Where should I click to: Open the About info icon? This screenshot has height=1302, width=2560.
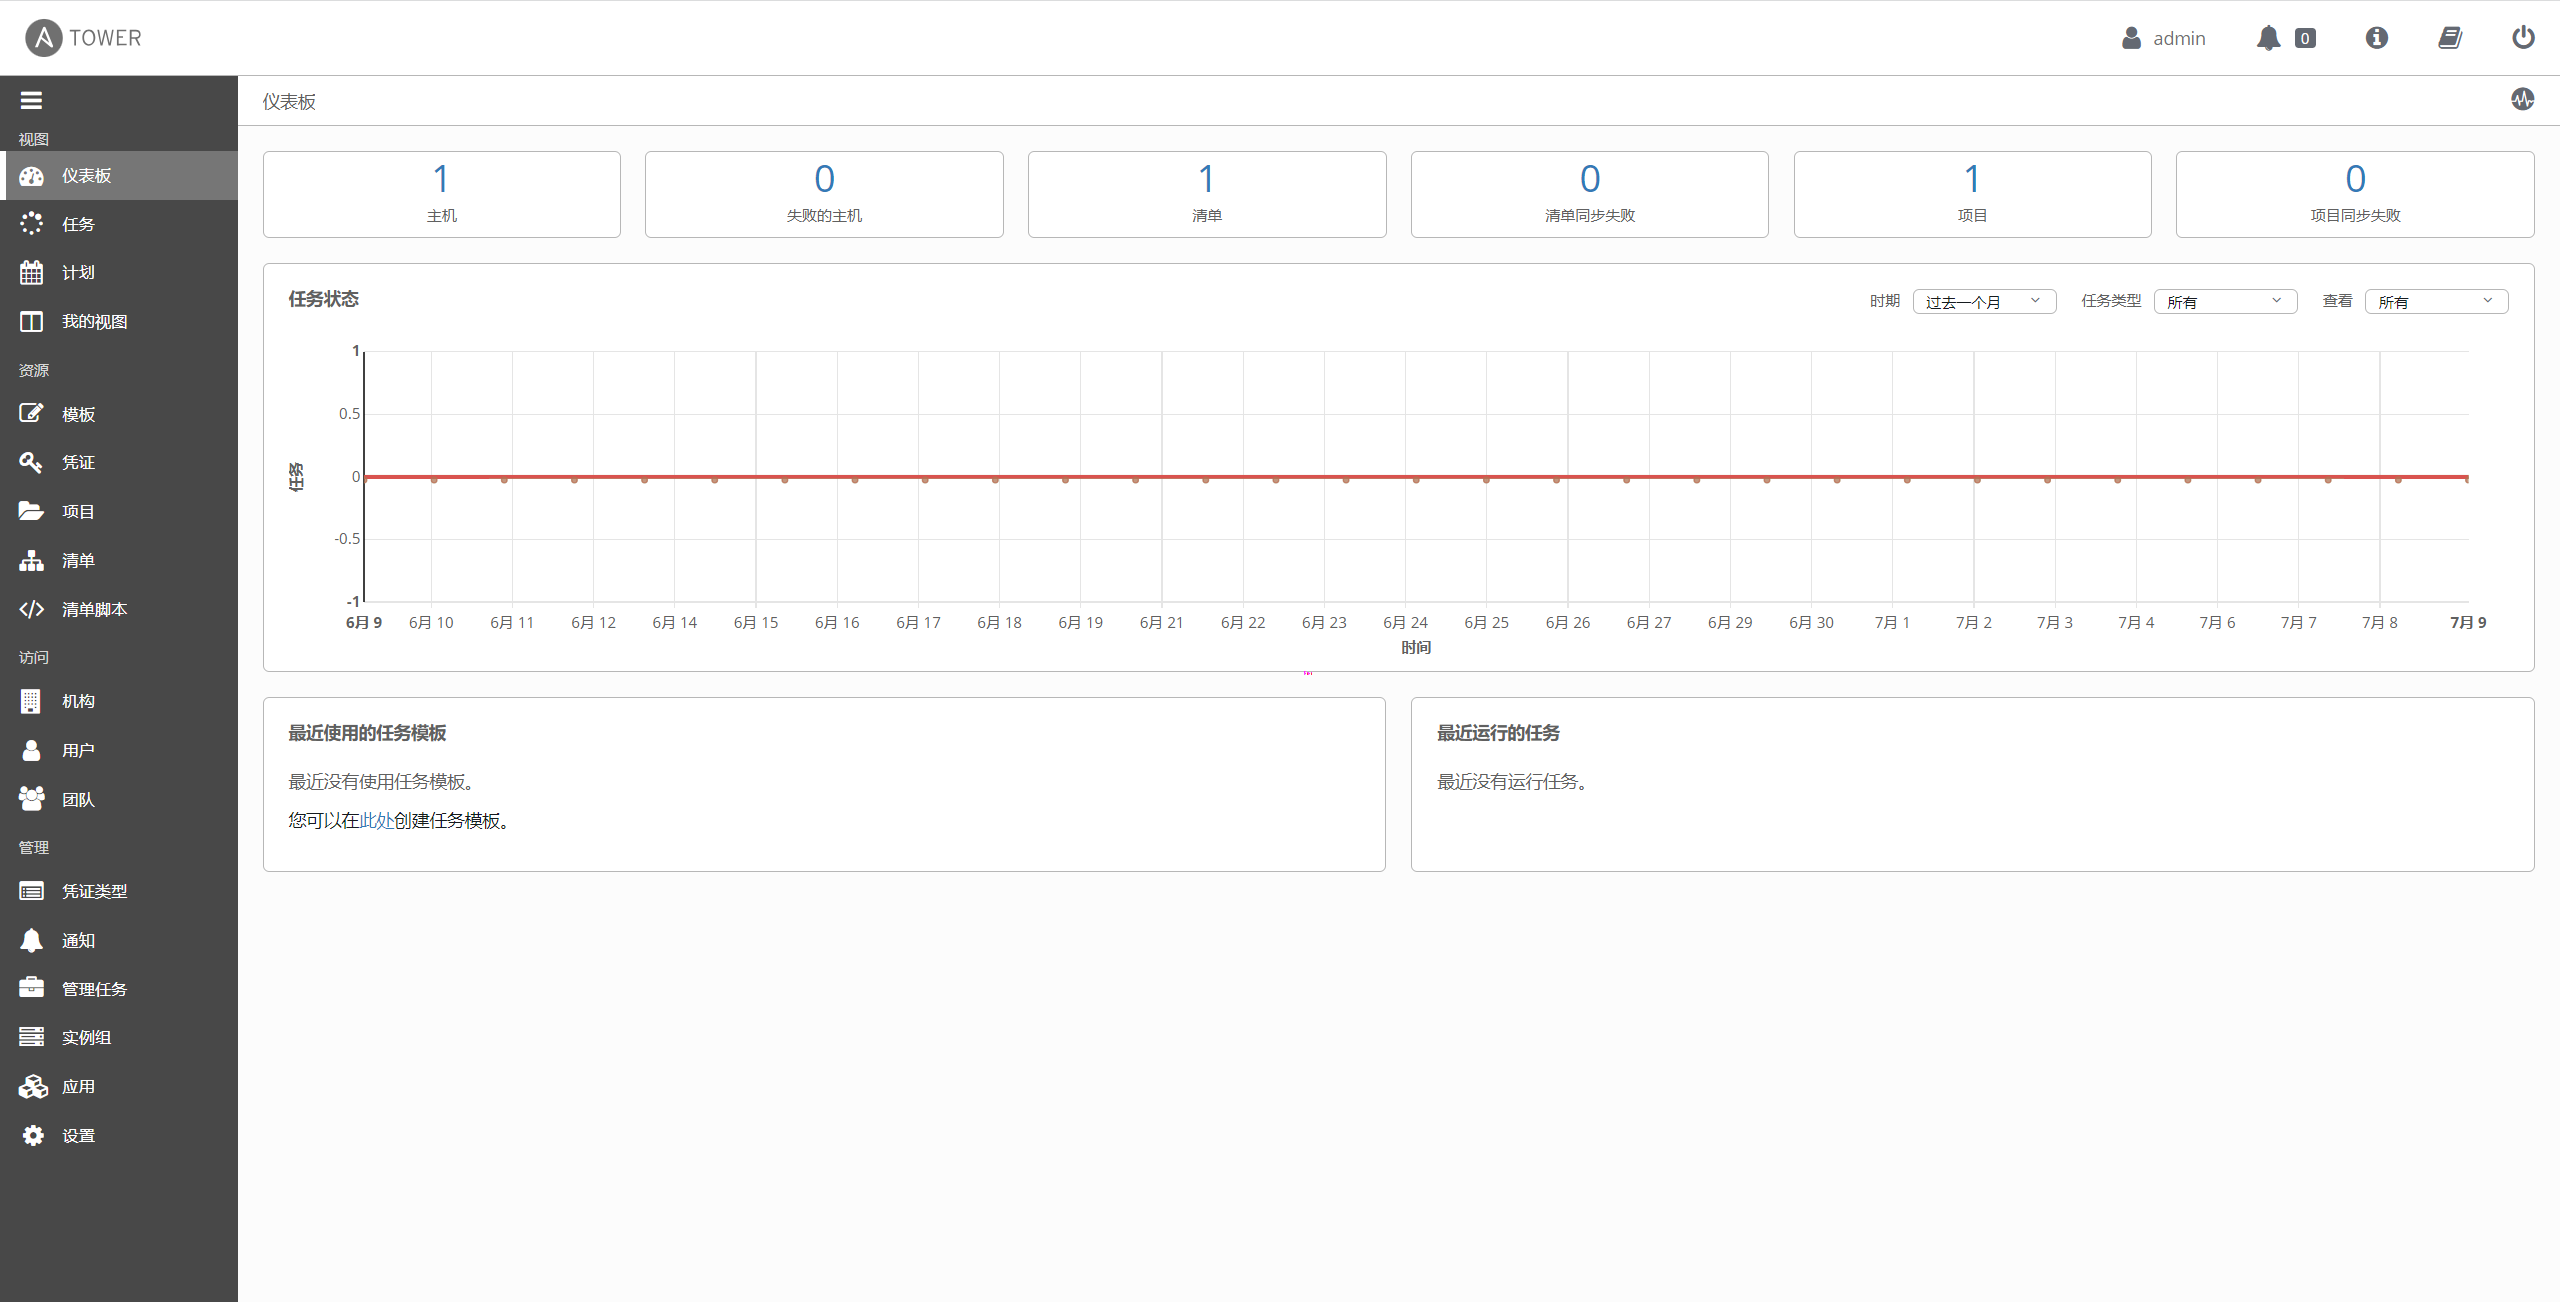2376,38
